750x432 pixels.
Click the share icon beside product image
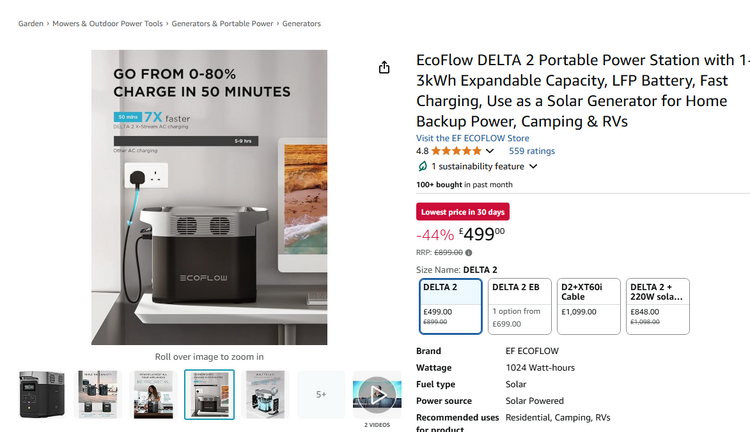(x=384, y=67)
